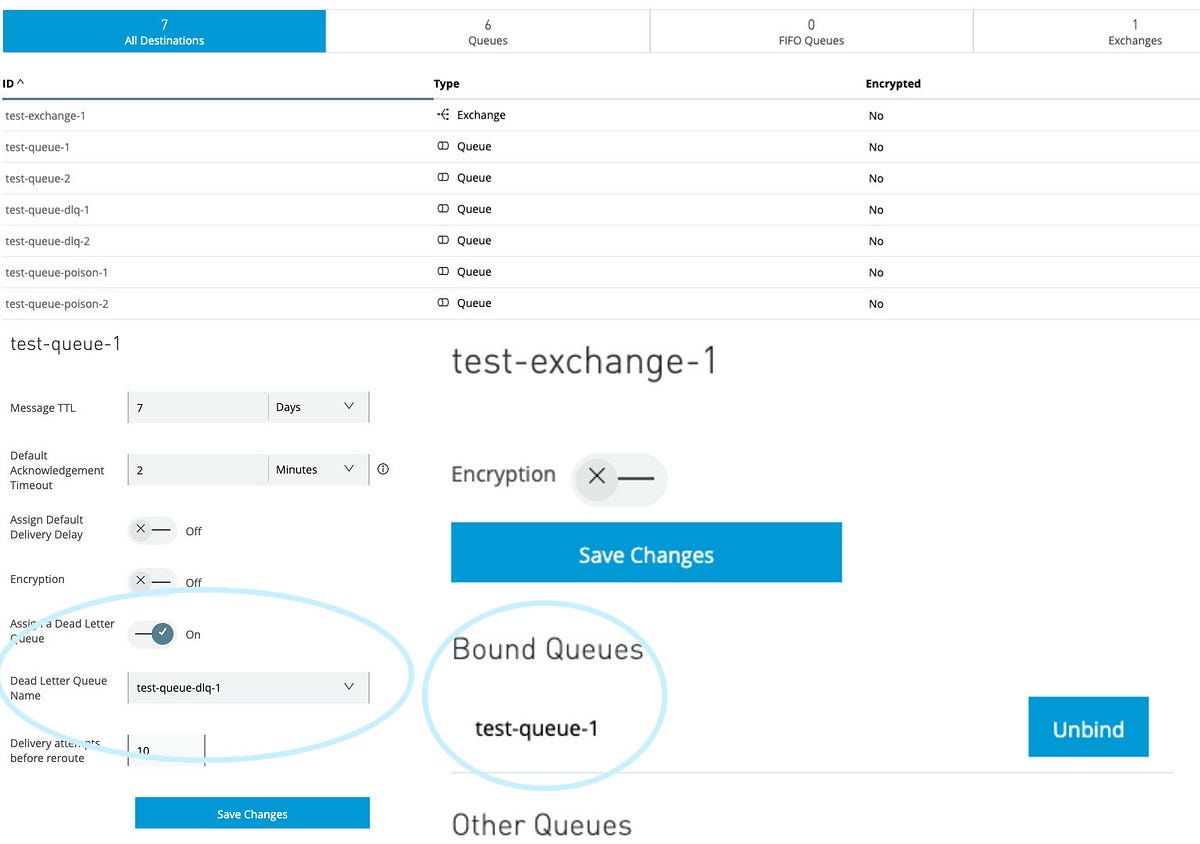Unbind test-queue-1 from the exchange

(x=1087, y=729)
